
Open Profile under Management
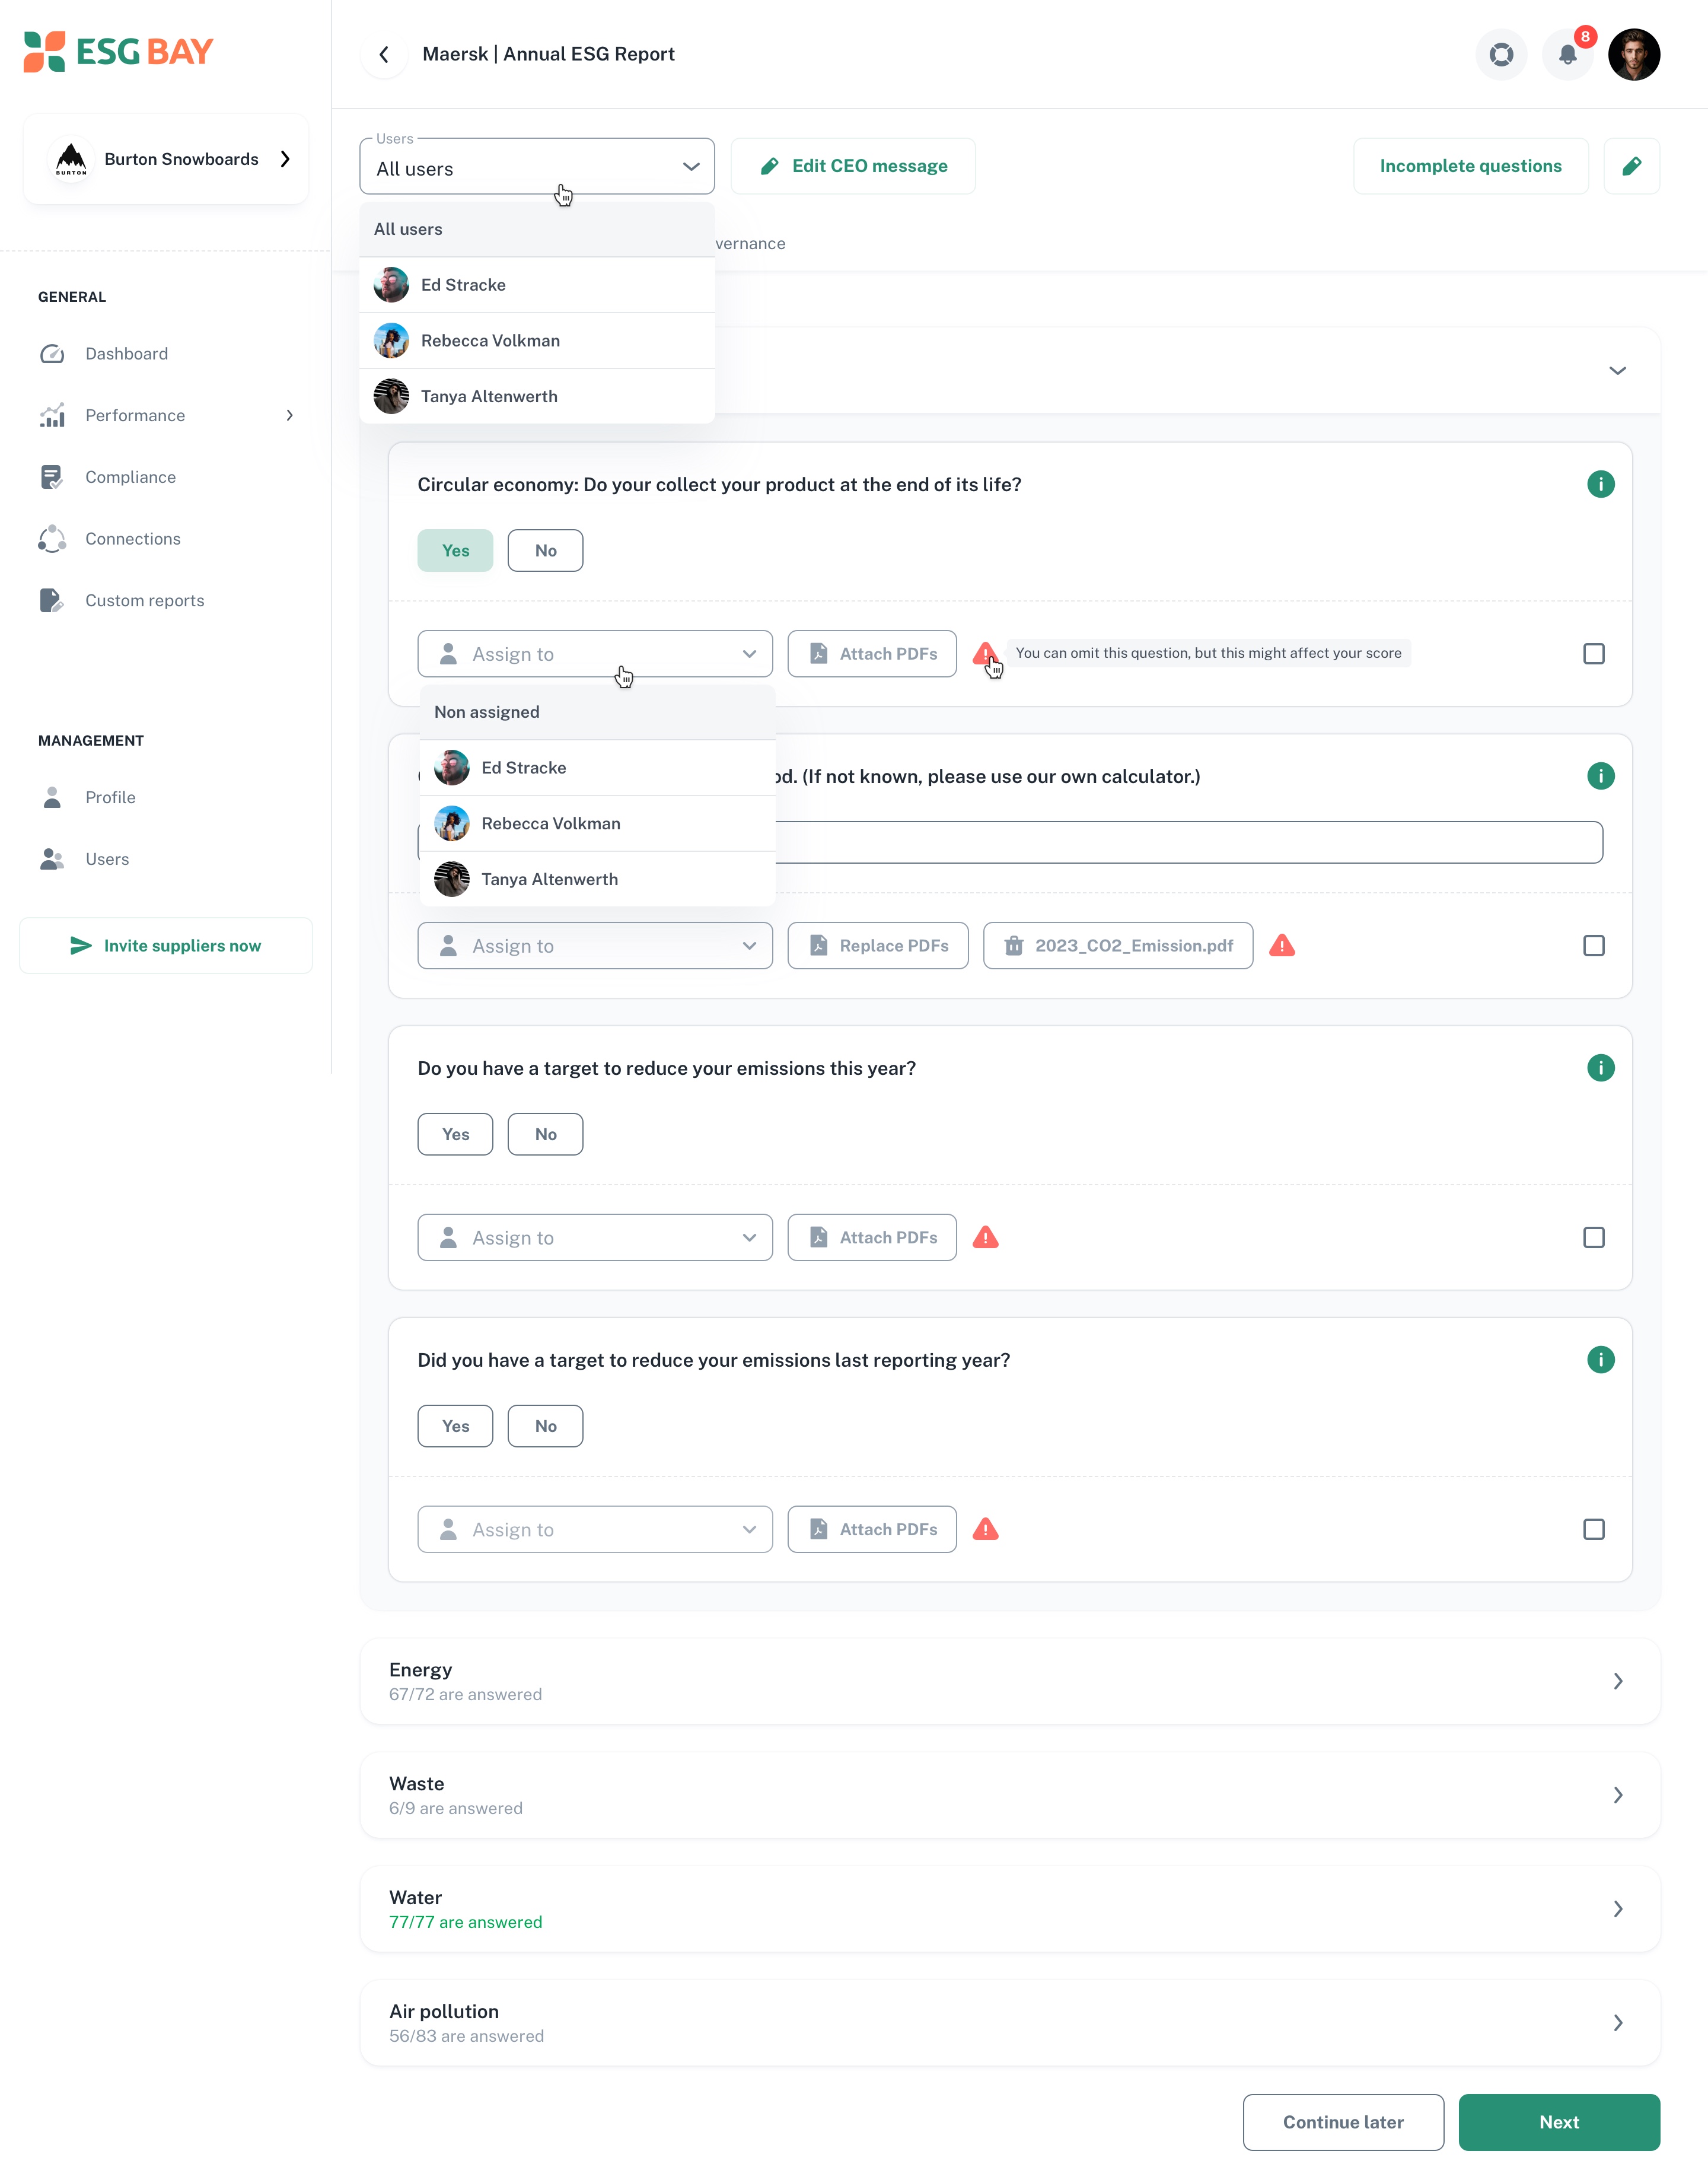[111, 798]
